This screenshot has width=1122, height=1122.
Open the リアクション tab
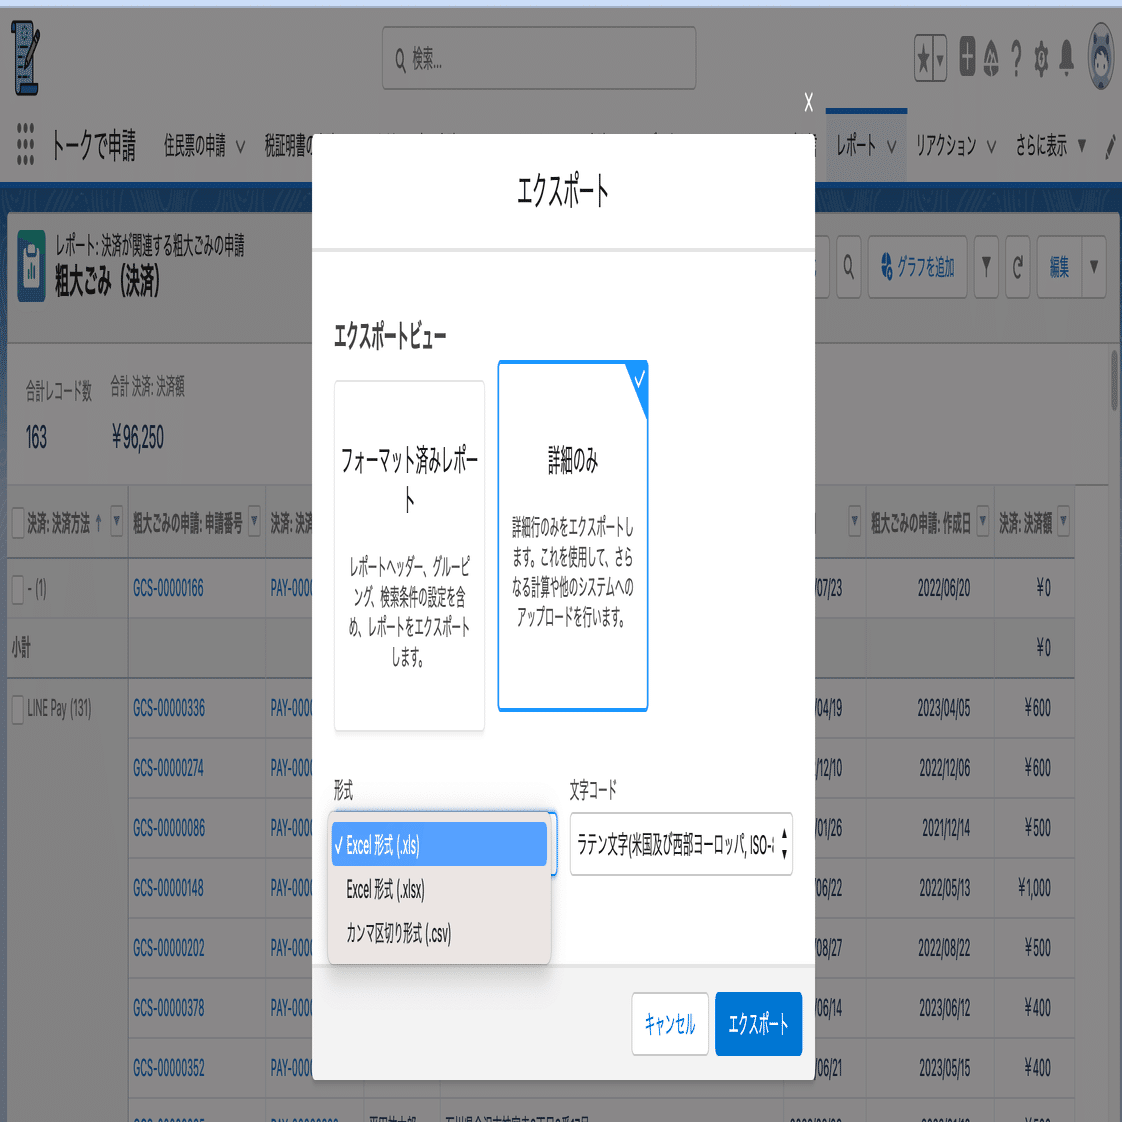click(x=946, y=146)
